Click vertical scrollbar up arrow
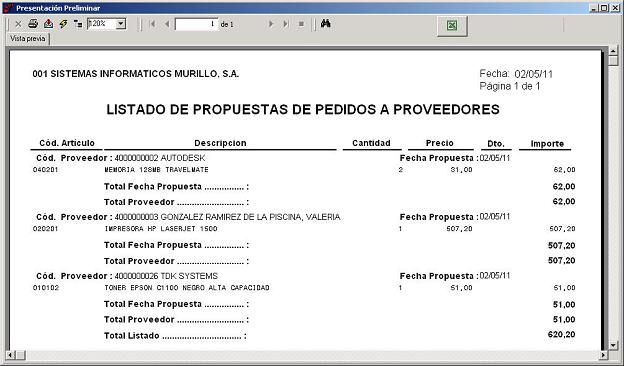 point(613,51)
